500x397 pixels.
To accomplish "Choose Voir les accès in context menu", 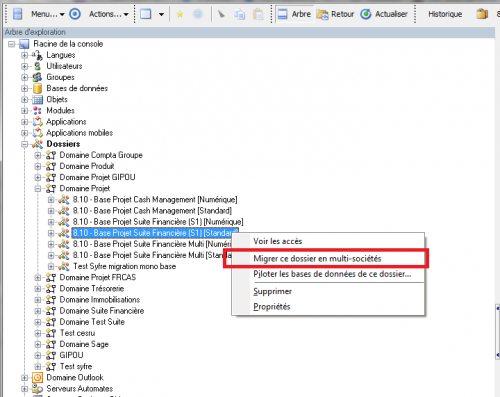I will (278, 241).
